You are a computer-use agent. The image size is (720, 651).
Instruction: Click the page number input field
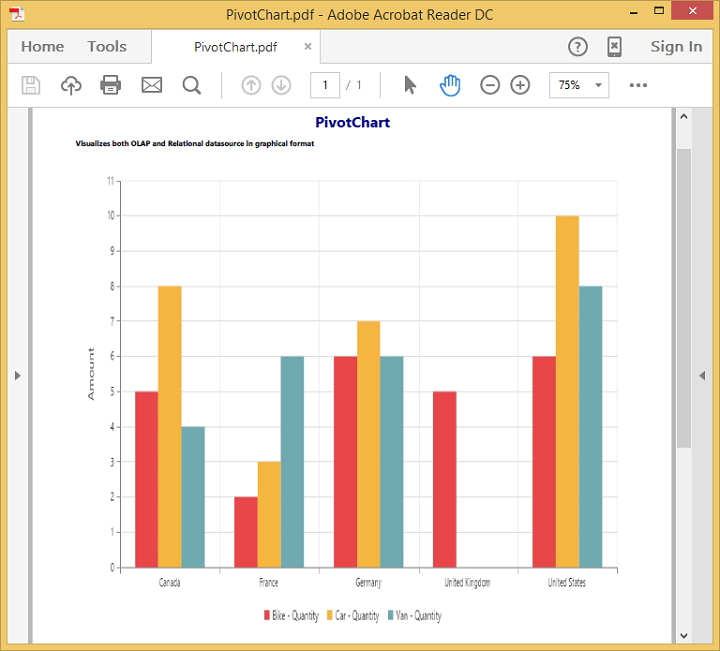[325, 86]
